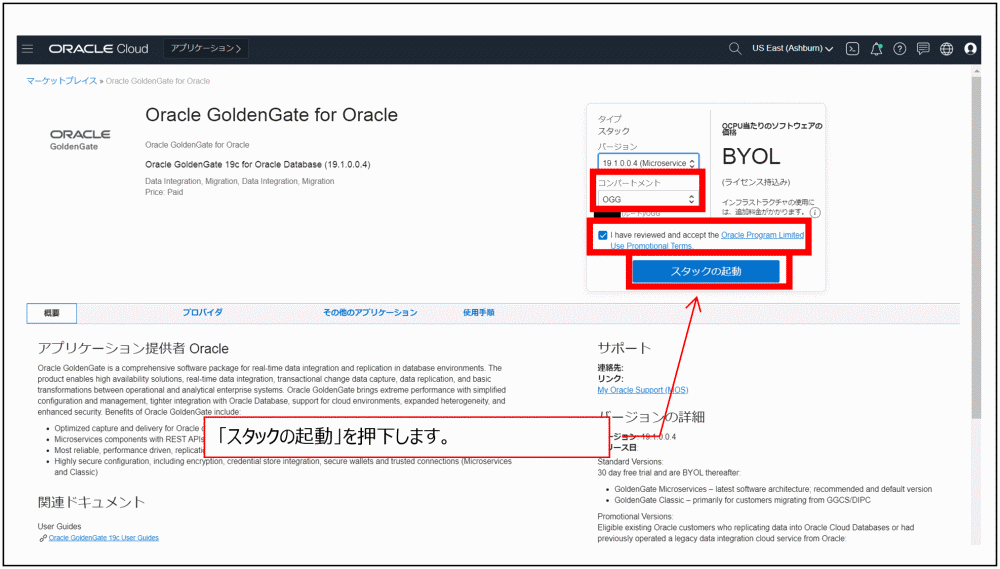1000x569 pixels.
Task: Click the 関連ドキュメント heading
Action: (92, 502)
